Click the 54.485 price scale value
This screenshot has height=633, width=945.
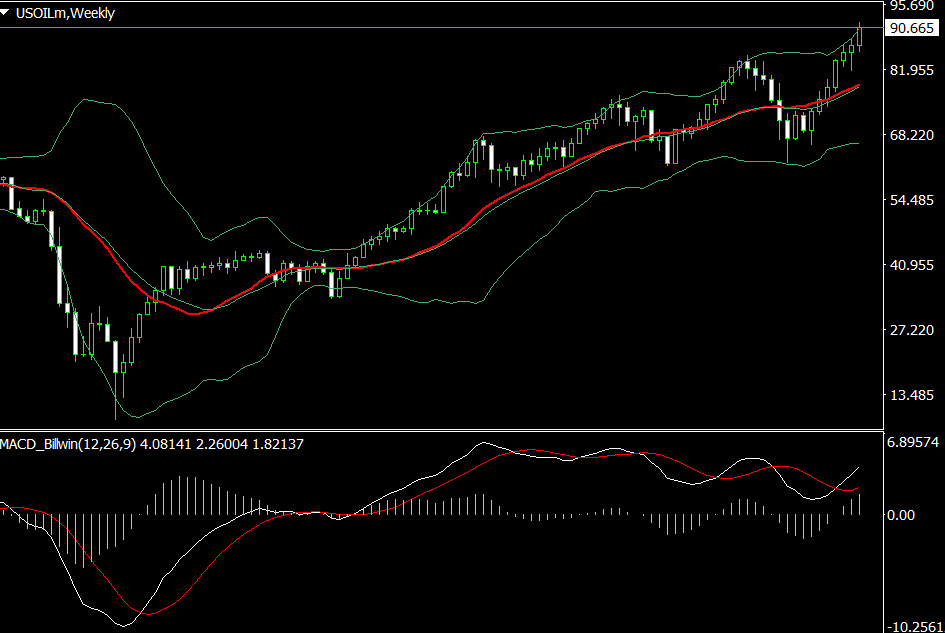coord(912,200)
